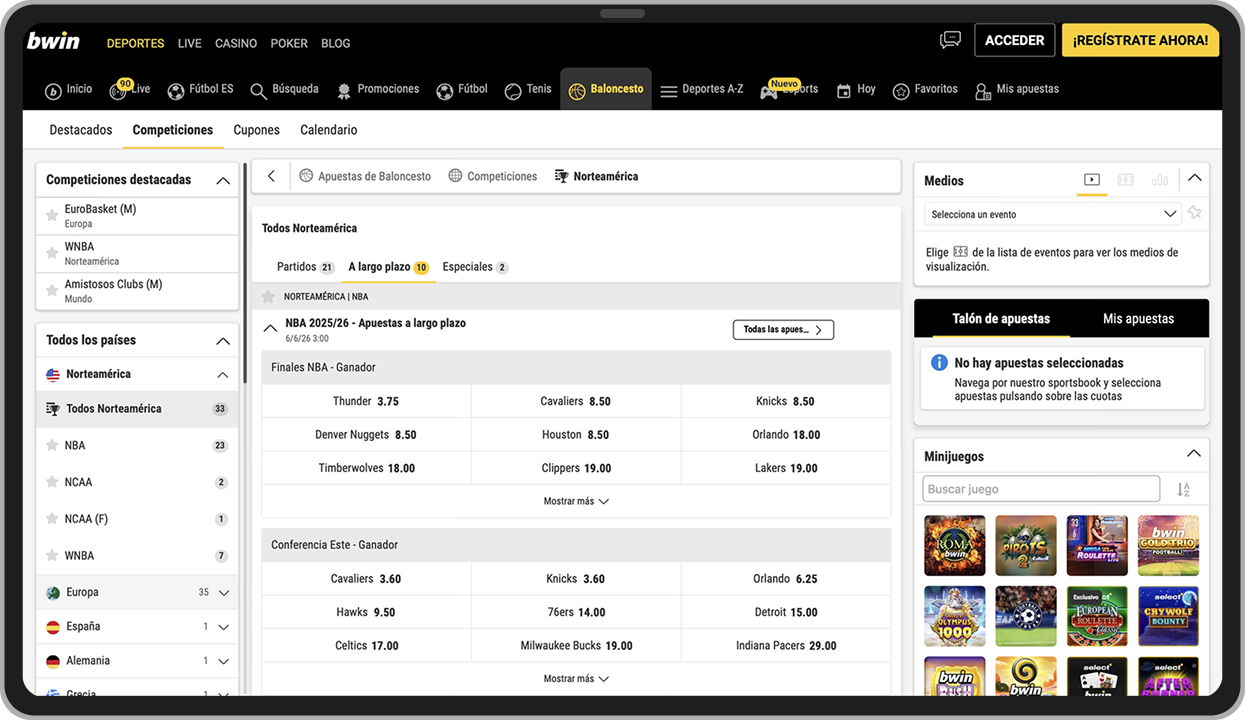The width and height of the screenshot is (1245, 720).
Task: Open Deportes A-Z list
Action: 702,89
